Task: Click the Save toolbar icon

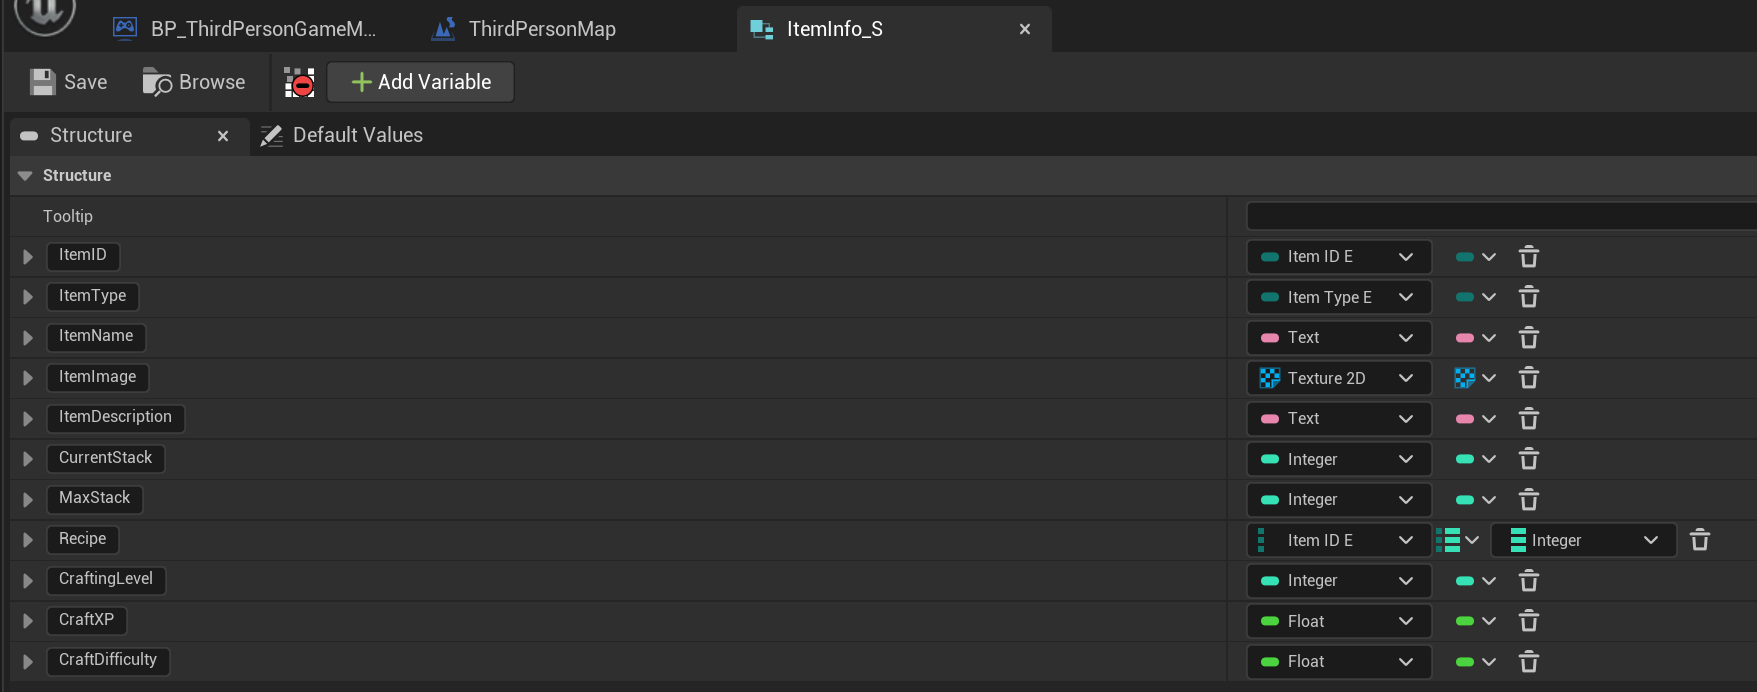Action: 43,82
